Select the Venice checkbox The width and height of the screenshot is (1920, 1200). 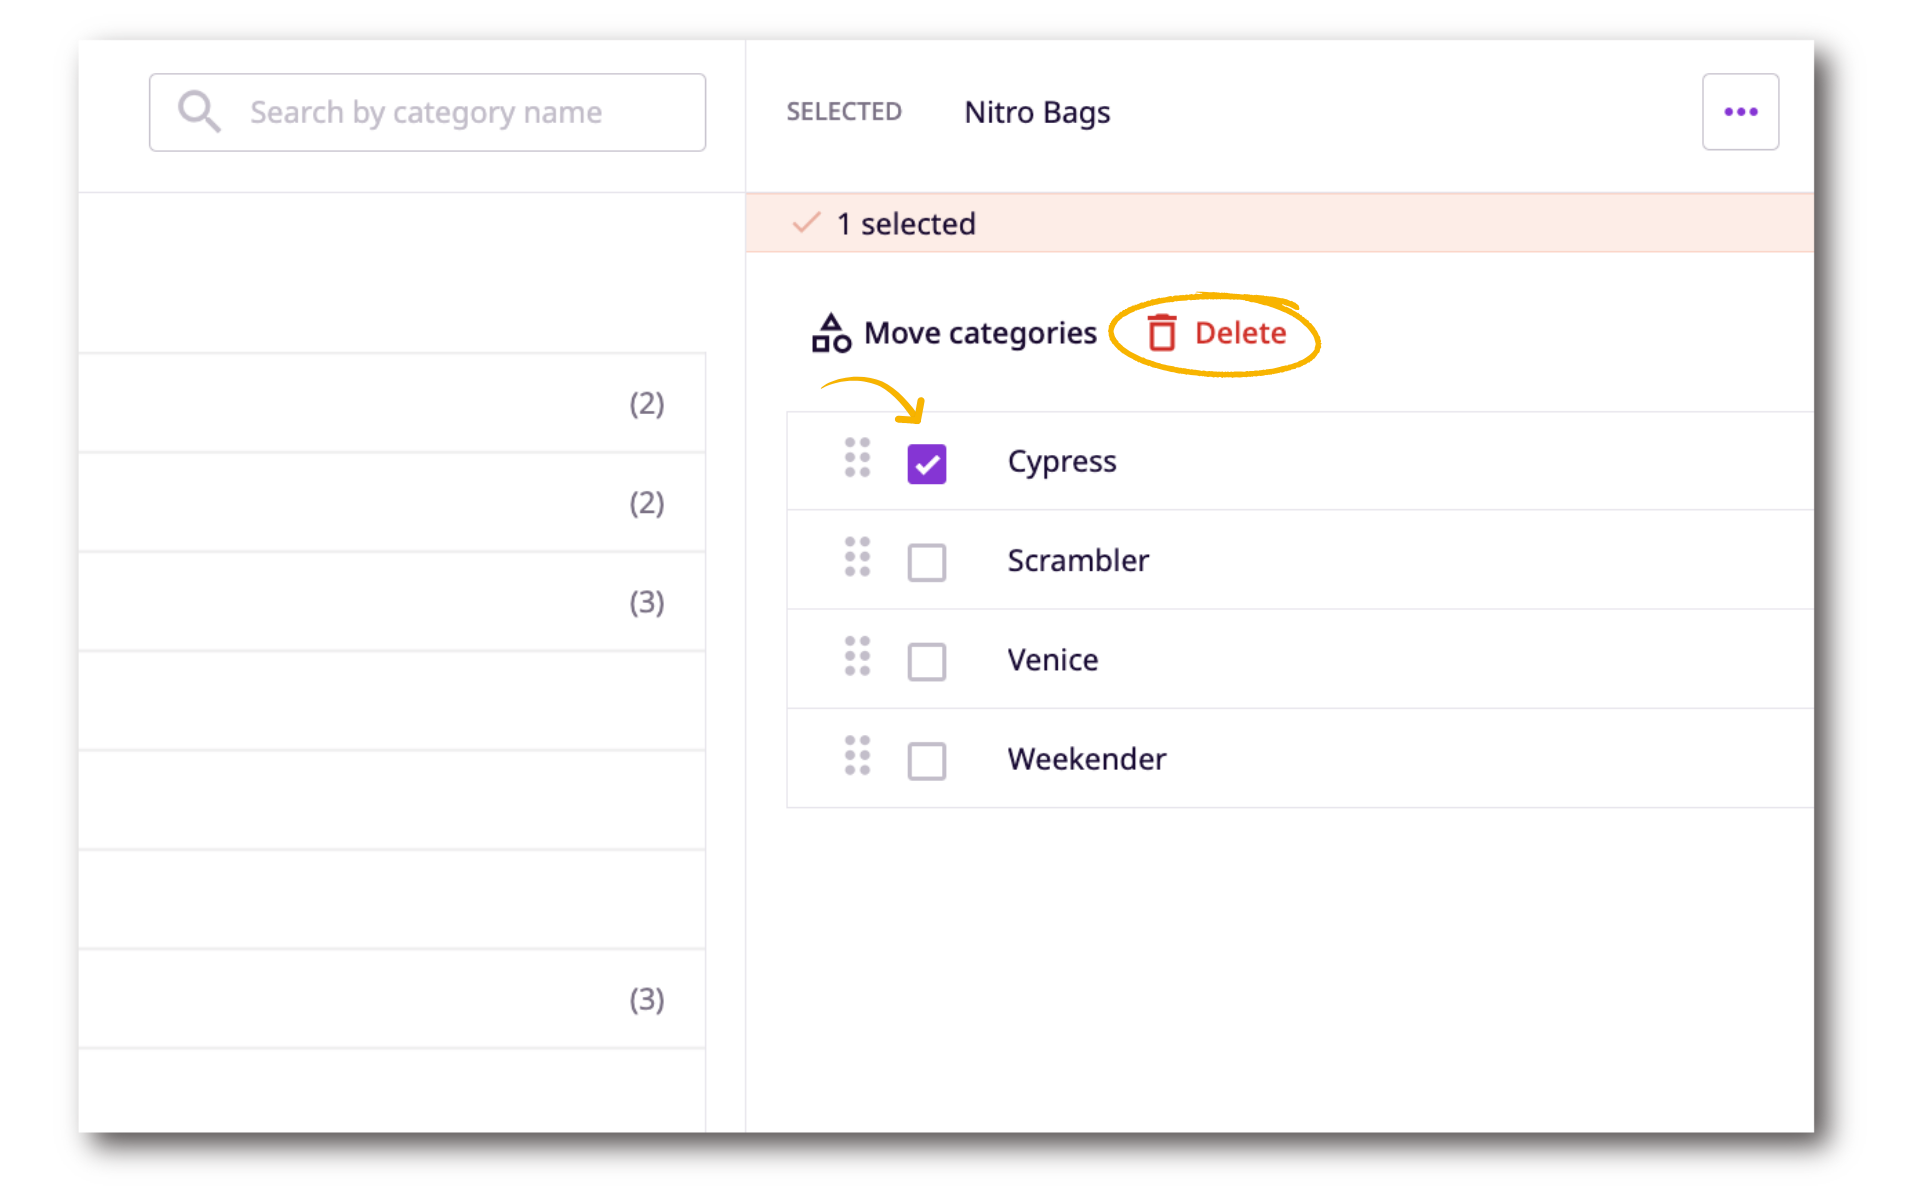926,661
